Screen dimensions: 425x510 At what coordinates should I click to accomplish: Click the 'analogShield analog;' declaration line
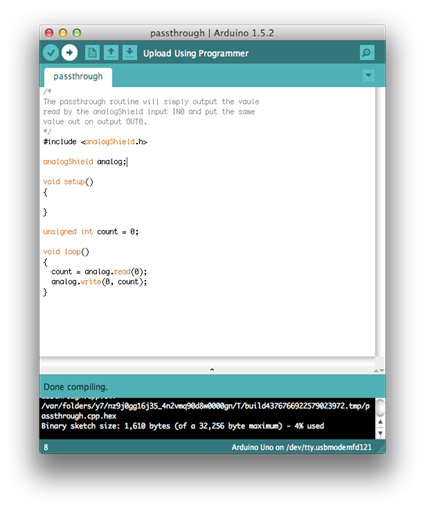click(85, 162)
